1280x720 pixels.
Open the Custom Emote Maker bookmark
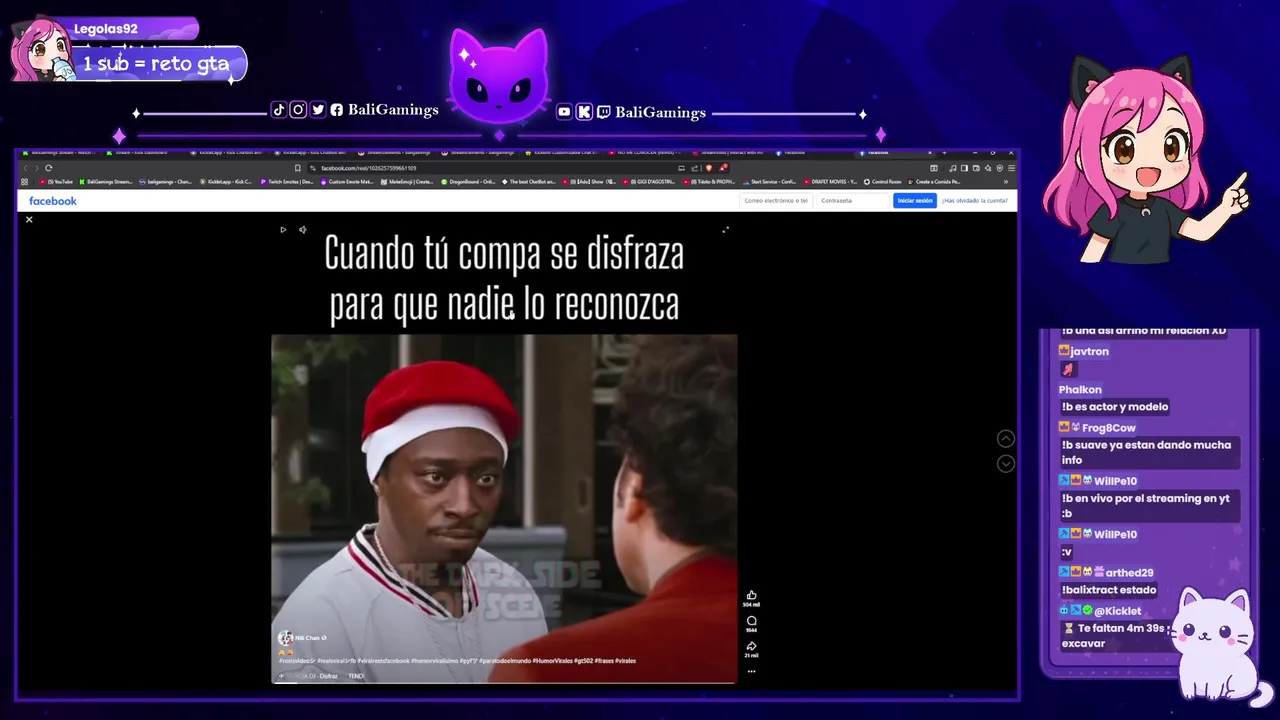347,182
